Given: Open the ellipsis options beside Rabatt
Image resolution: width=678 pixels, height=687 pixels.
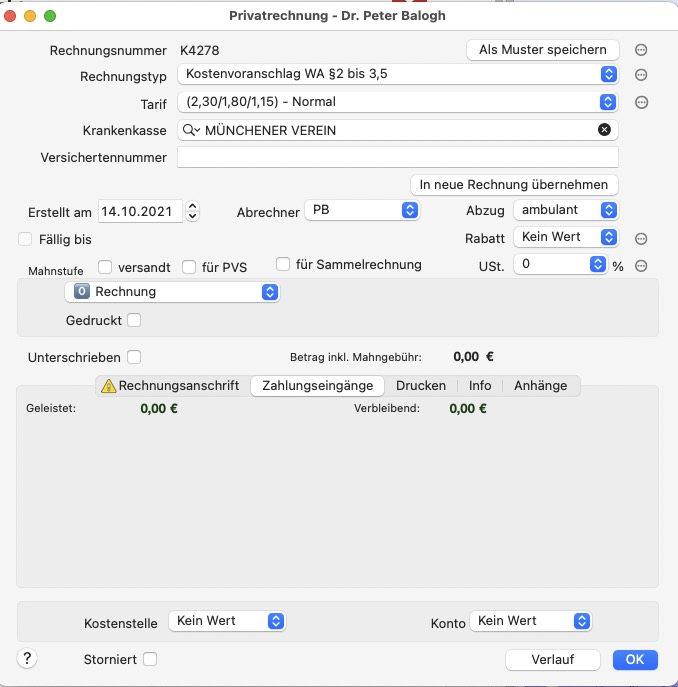Looking at the screenshot, I should pos(641,239).
